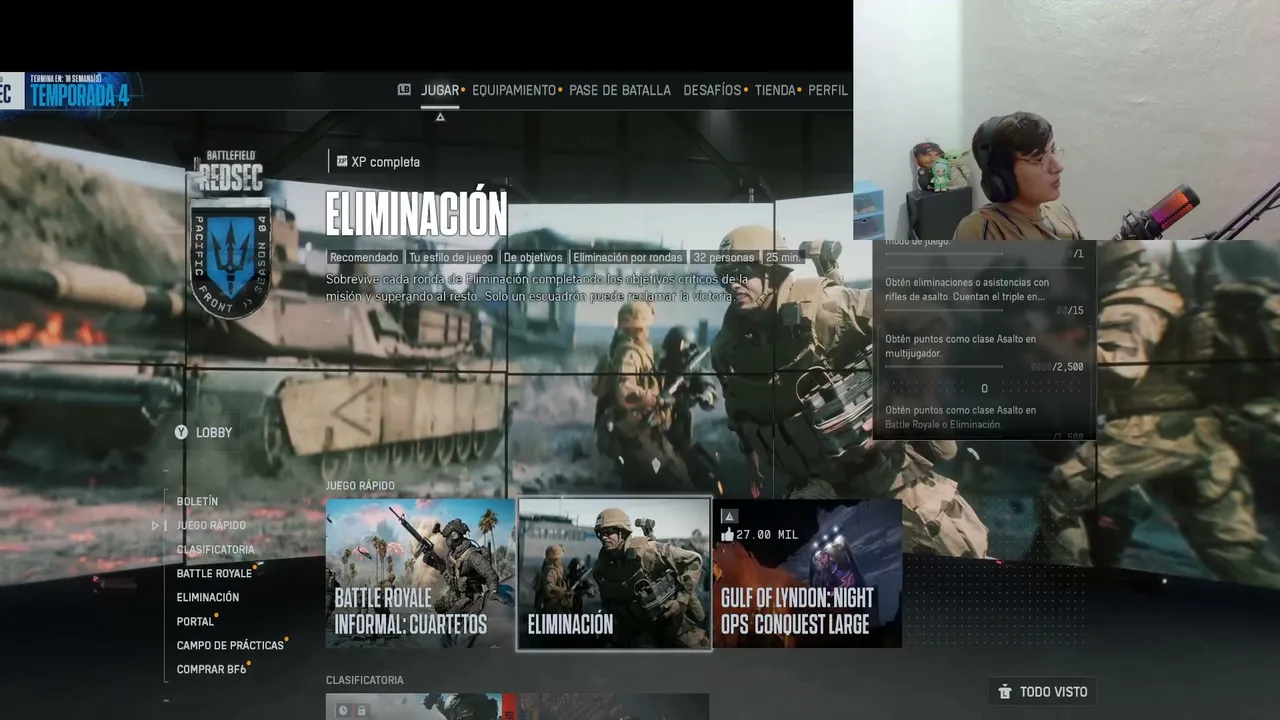This screenshot has height=720, width=1280.
Task: Click the CLASIFICATORIA section heading above cards
Action: pyautogui.click(x=365, y=680)
